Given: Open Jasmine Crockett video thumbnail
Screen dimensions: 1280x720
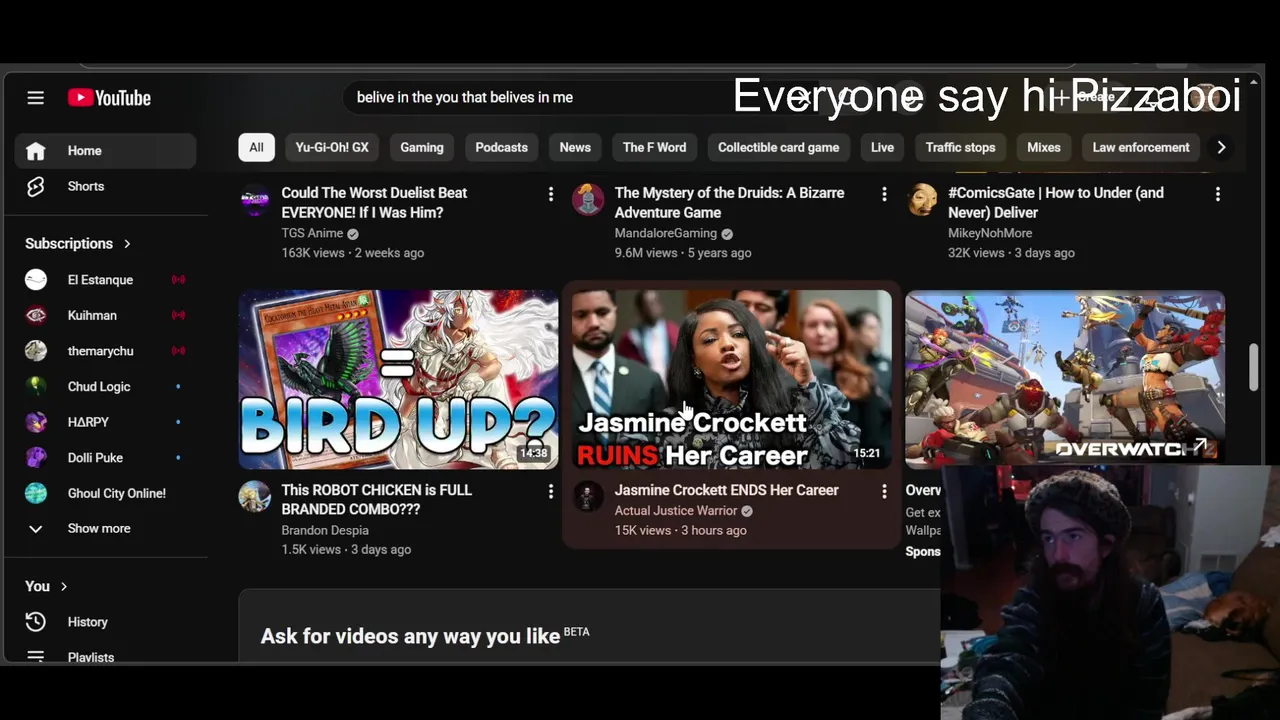Looking at the screenshot, I should pyautogui.click(x=732, y=380).
